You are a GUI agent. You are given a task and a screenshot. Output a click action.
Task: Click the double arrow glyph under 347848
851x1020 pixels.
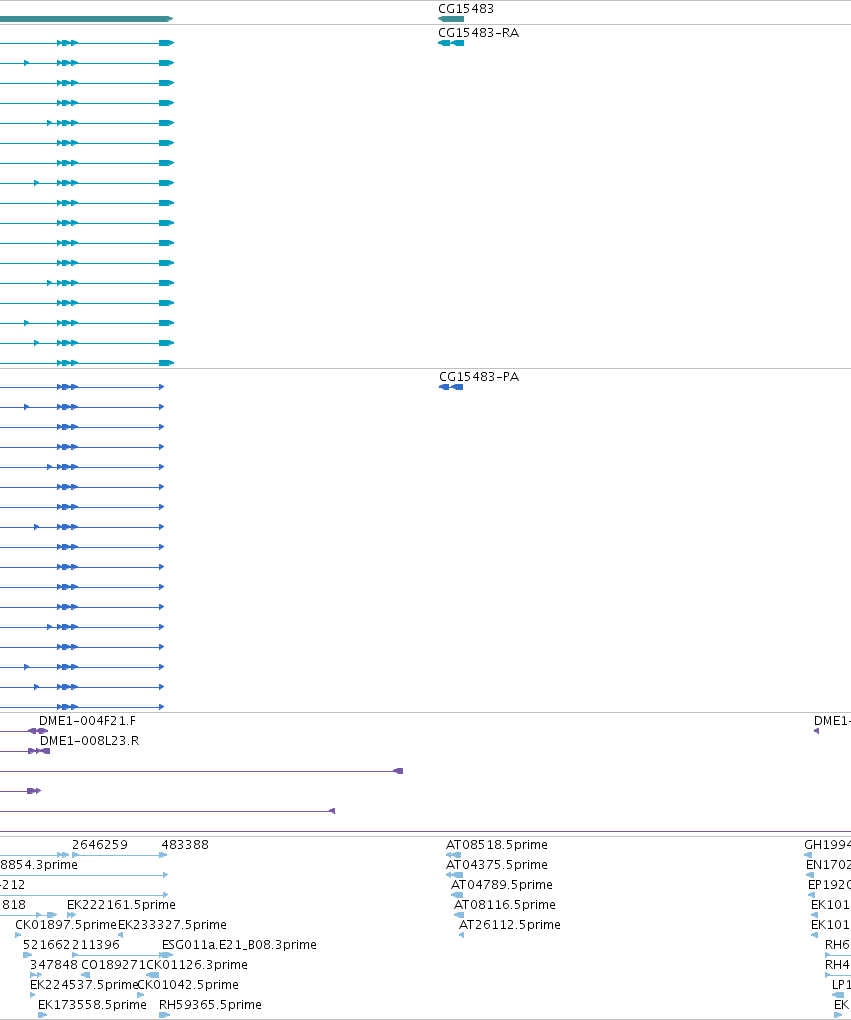[x=36, y=975]
